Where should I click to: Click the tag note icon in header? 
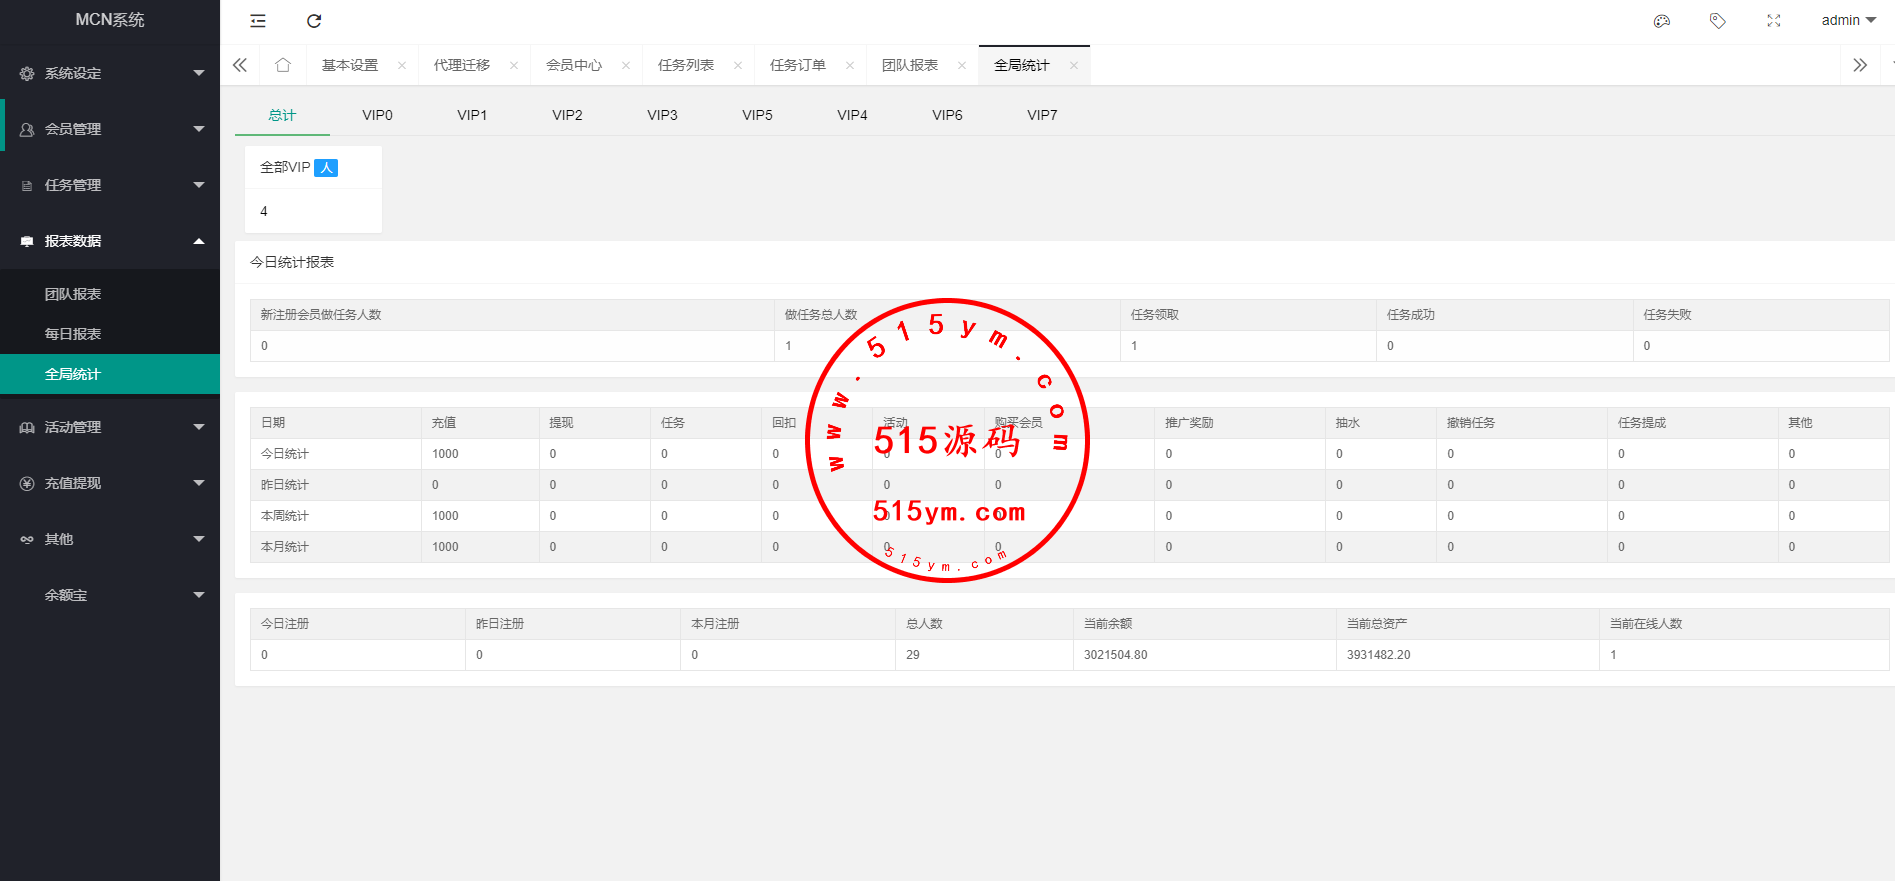pos(1718,21)
